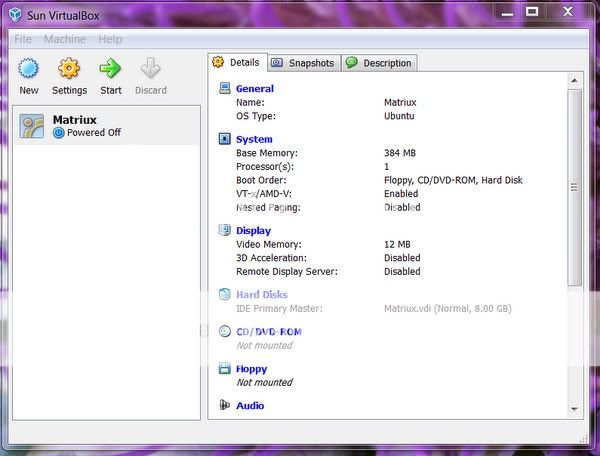Screen dimensions: 600x456
Task: Open the Machine menu
Action: (65, 39)
